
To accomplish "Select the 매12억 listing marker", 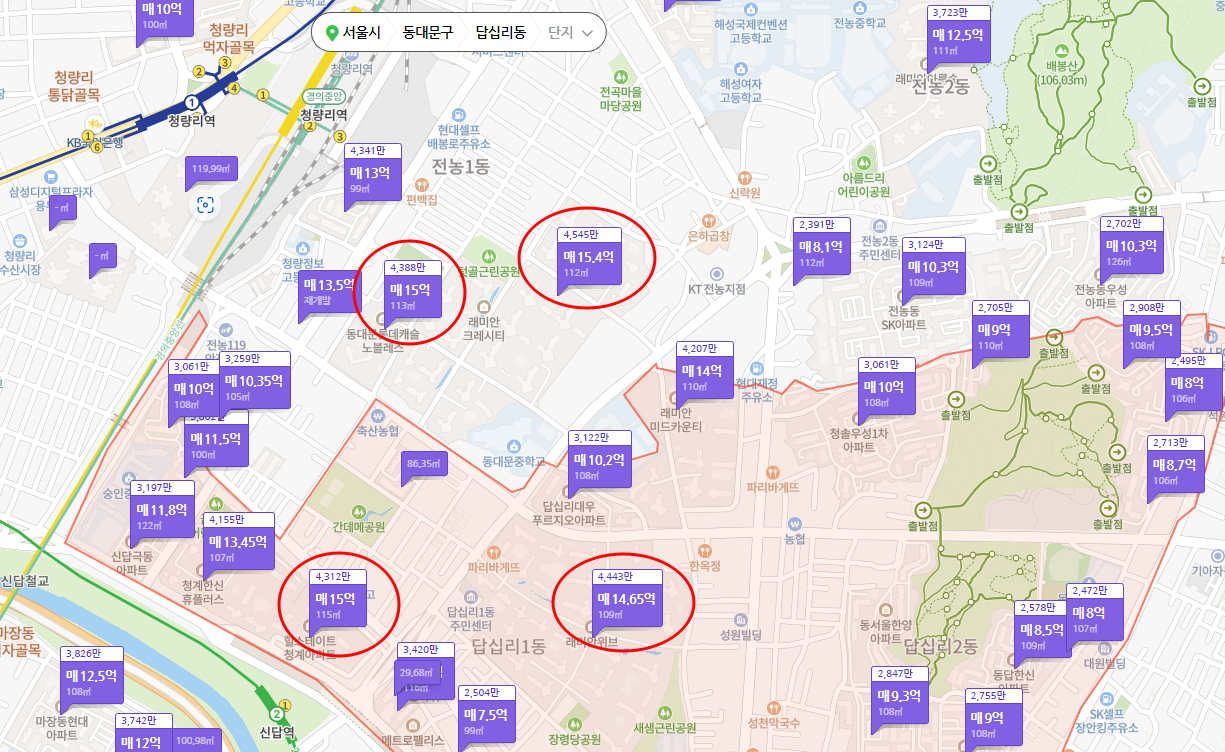I will pos(143,733).
